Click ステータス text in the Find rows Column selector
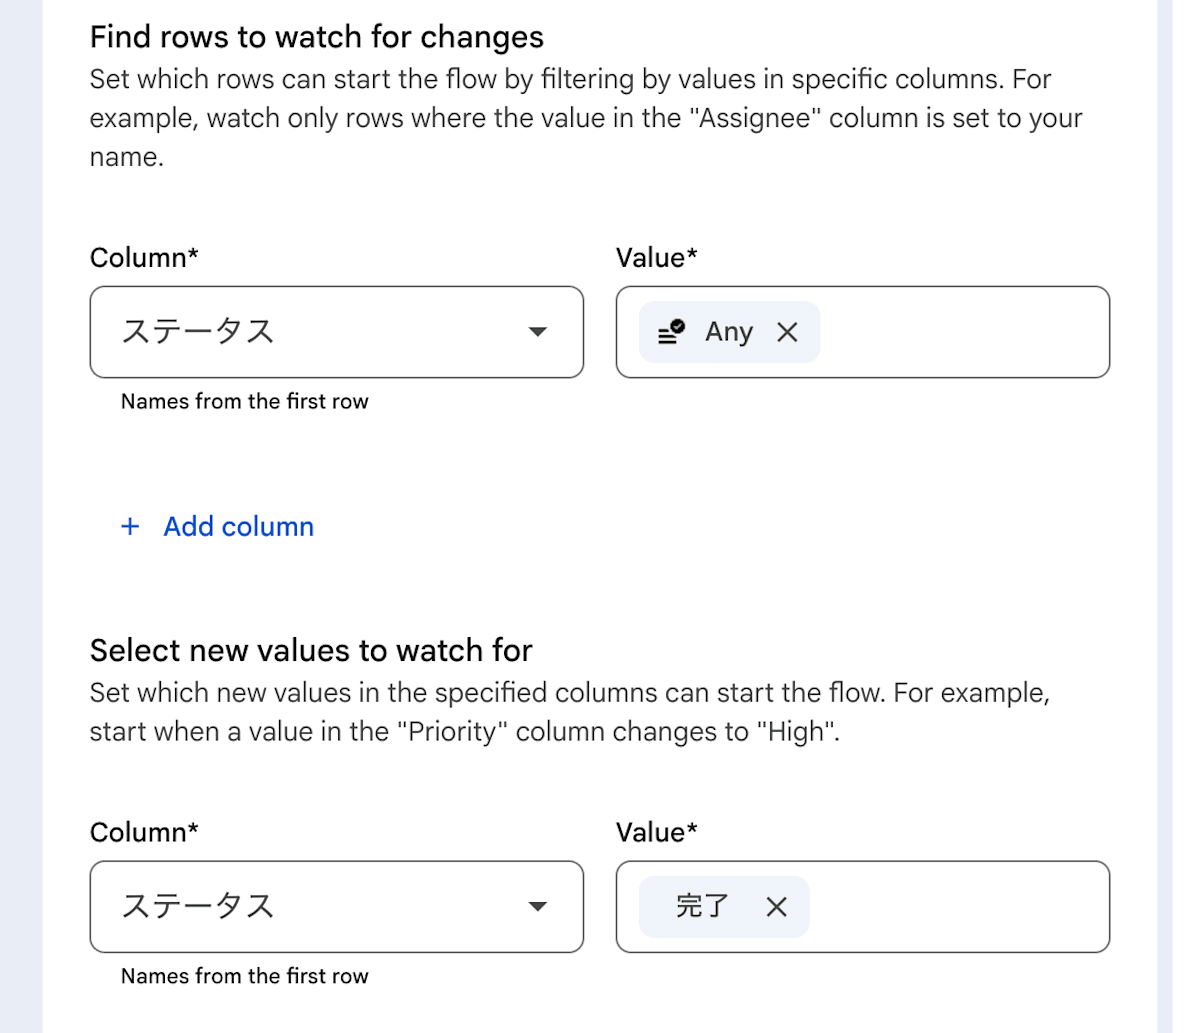The width and height of the screenshot is (1200, 1033). pyautogui.click(x=198, y=332)
